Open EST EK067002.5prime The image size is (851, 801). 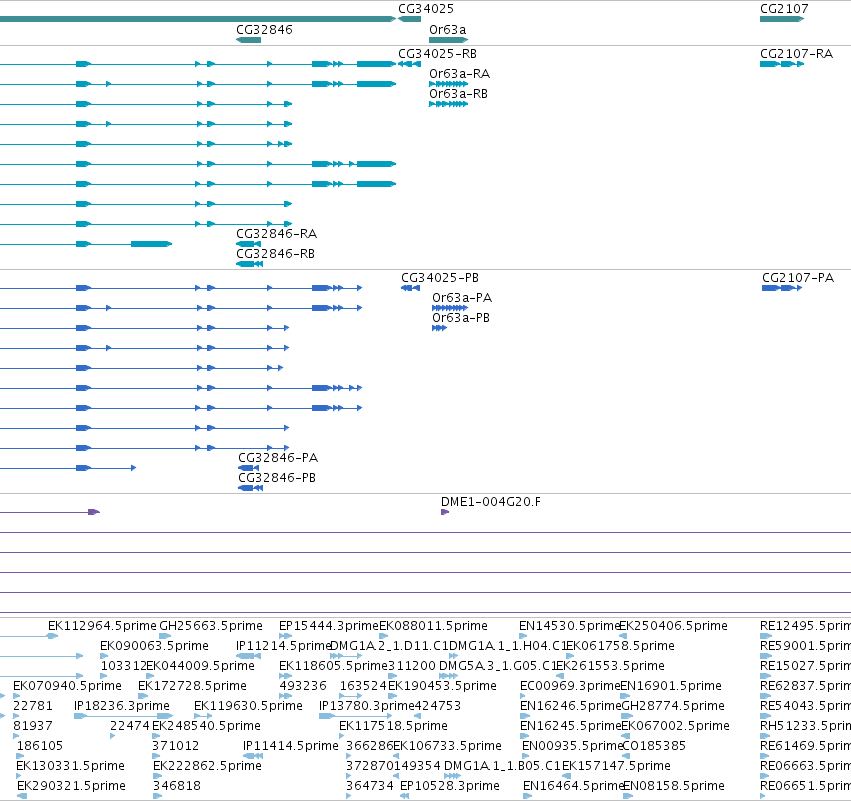click(x=675, y=727)
